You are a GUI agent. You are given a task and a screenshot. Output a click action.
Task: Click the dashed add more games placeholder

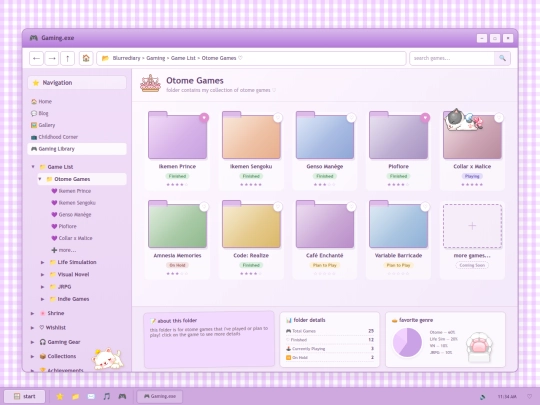coord(472,226)
